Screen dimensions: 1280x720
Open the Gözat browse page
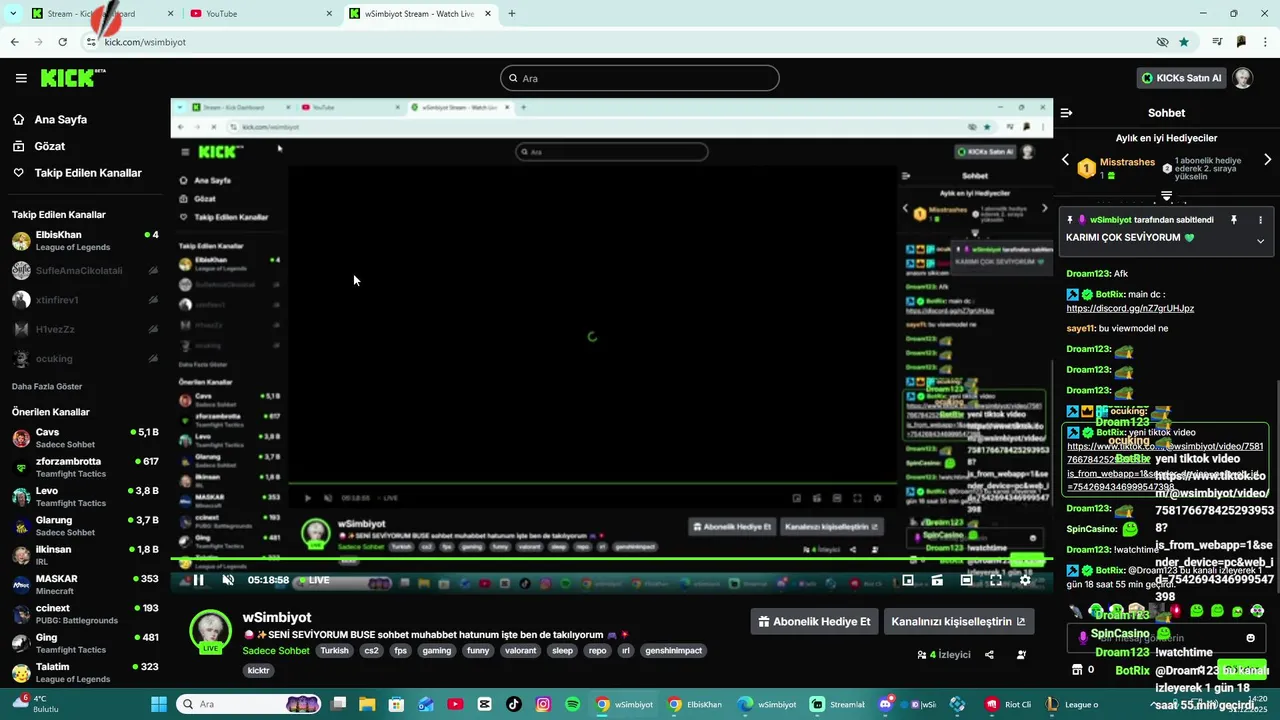pyautogui.click(x=49, y=146)
